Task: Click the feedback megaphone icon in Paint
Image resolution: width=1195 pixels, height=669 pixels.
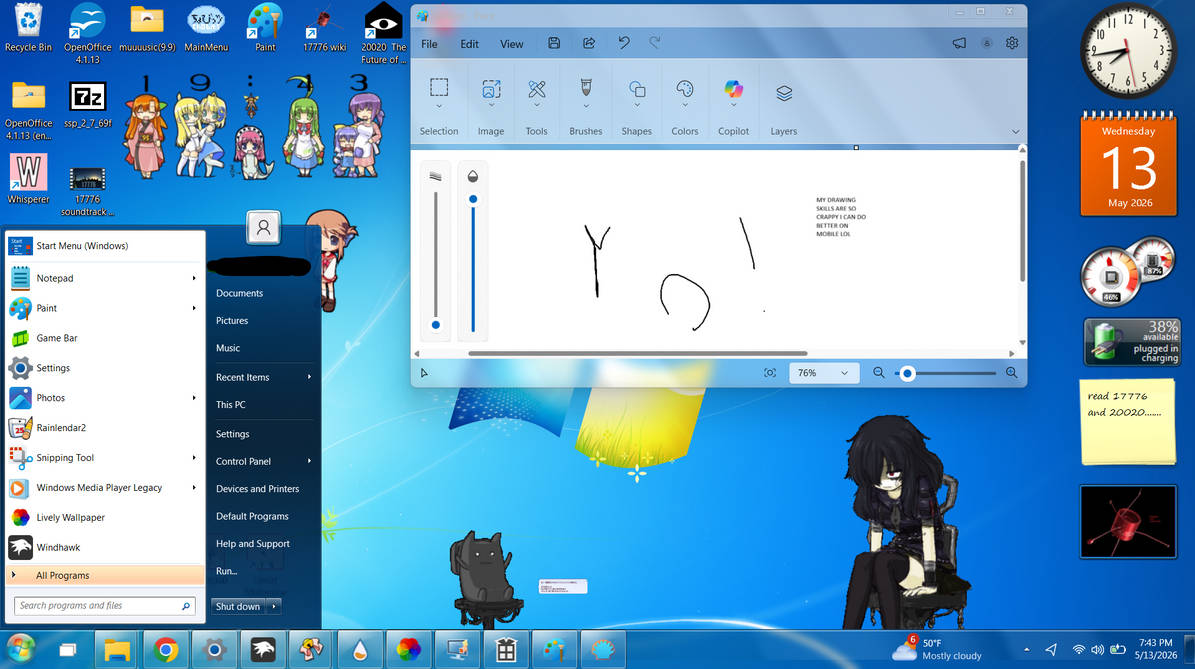Action: [x=959, y=43]
